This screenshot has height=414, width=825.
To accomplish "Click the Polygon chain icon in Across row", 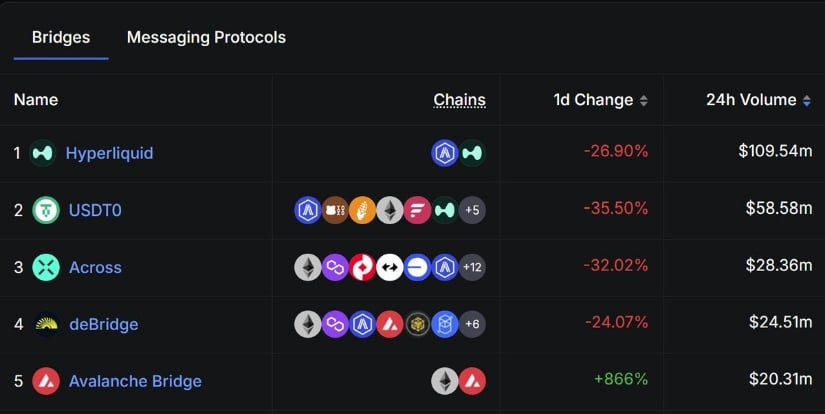I will 335,267.
